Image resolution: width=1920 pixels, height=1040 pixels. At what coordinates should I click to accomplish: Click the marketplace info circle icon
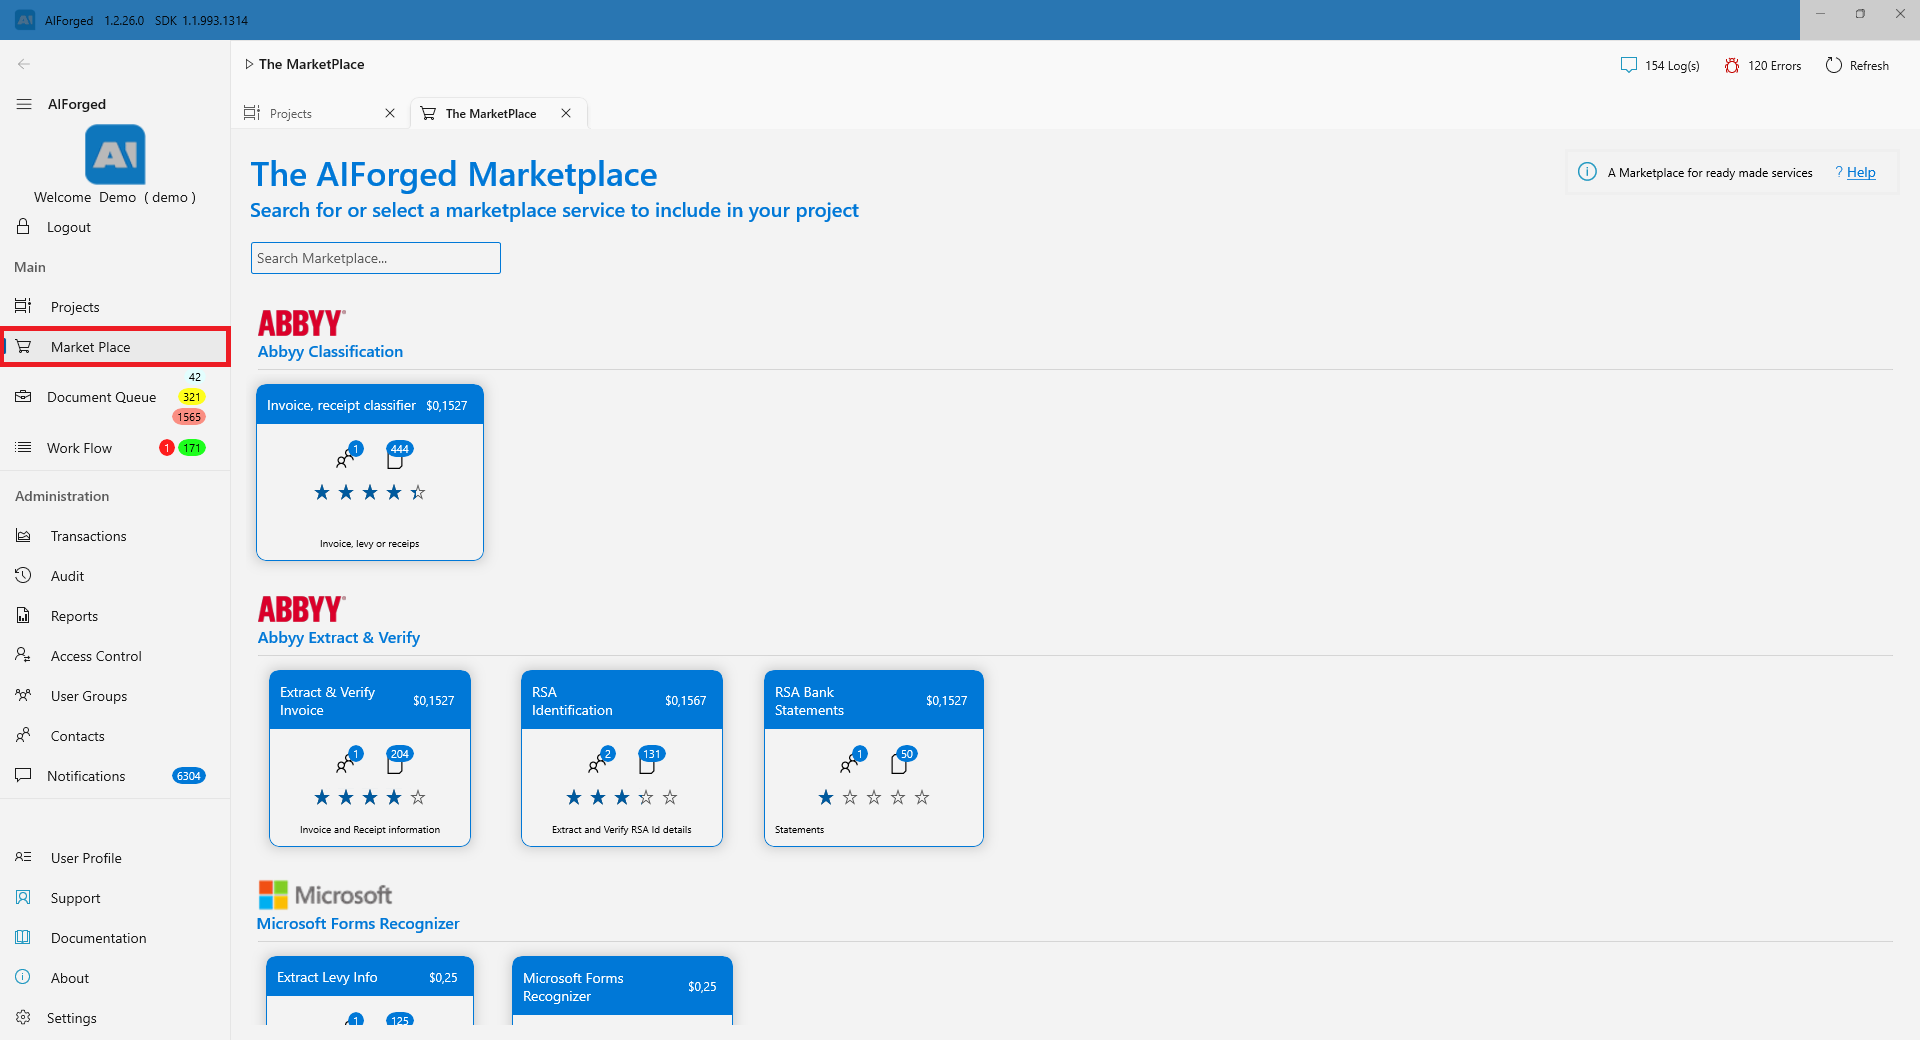pos(1587,172)
